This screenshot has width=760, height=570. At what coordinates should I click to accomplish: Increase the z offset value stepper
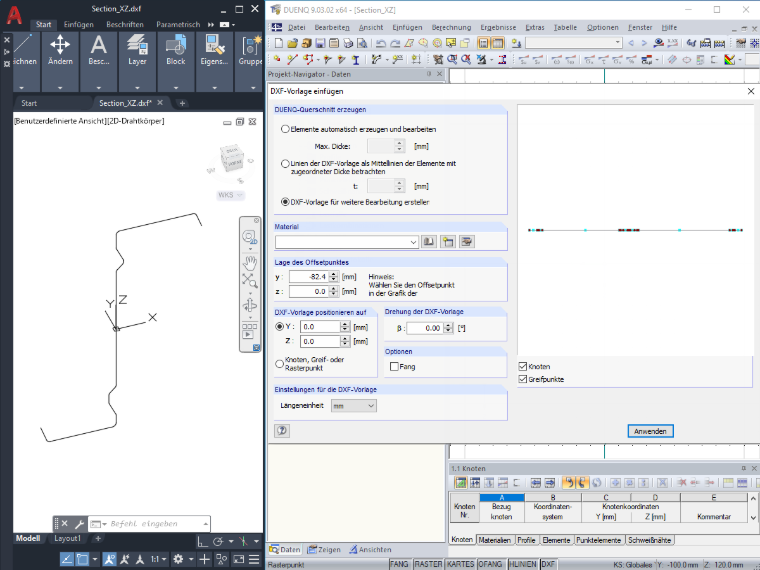[333, 288]
